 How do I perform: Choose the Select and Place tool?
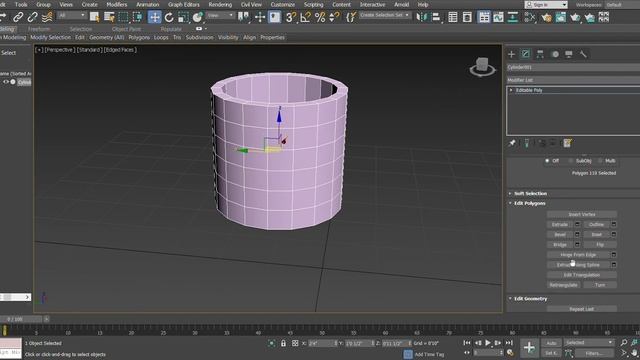[198, 17]
